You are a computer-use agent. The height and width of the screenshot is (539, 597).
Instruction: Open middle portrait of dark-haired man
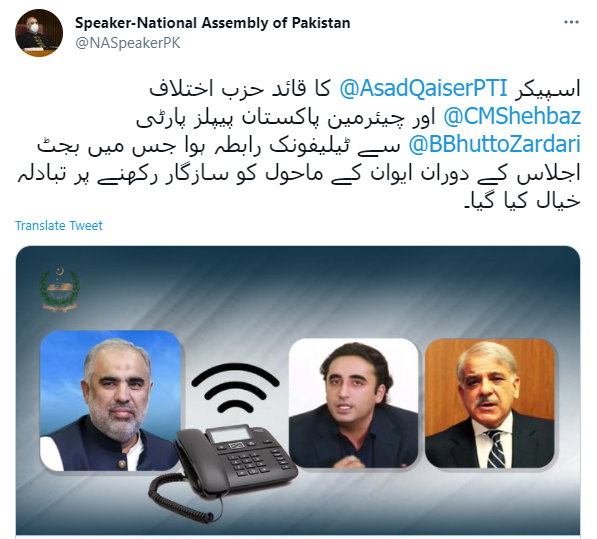click(353, 403)
